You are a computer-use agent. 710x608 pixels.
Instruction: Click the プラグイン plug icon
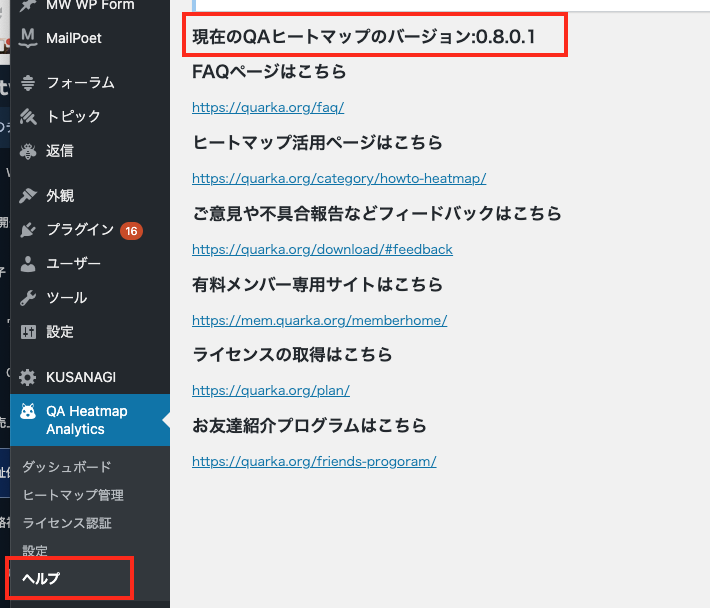tap(28, 230)
